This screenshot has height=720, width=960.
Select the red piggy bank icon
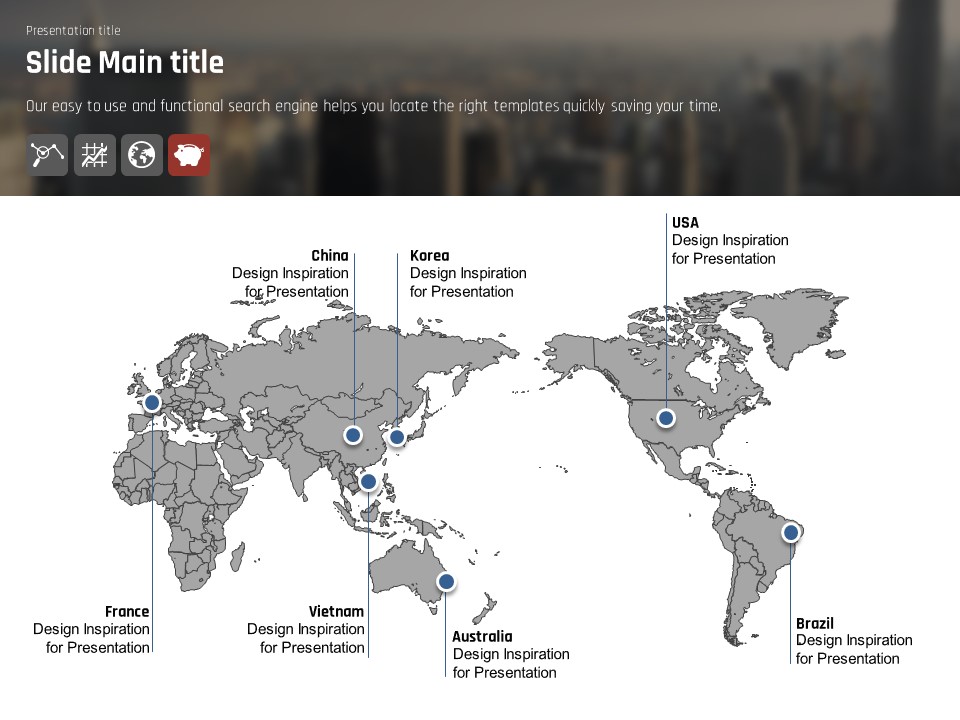(189, 155)
